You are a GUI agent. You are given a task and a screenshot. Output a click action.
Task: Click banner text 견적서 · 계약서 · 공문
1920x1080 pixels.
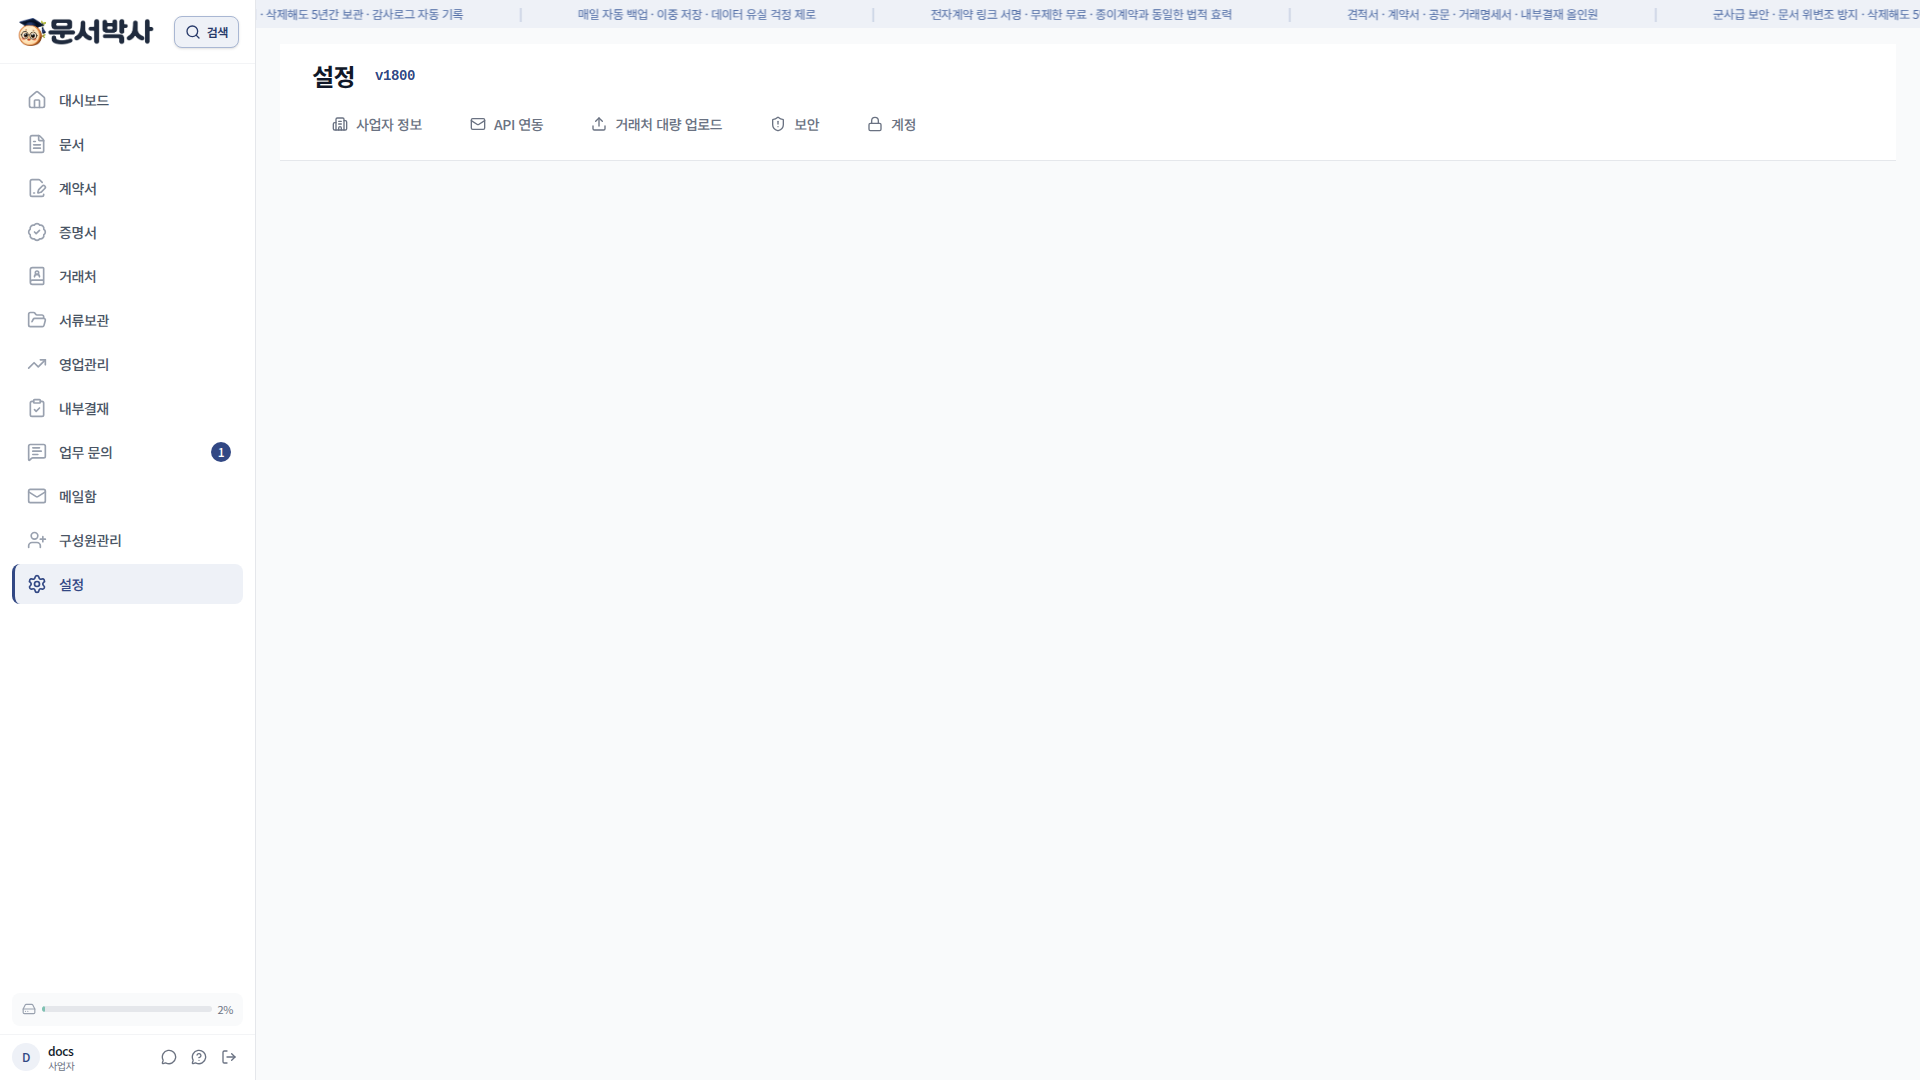1472,14
